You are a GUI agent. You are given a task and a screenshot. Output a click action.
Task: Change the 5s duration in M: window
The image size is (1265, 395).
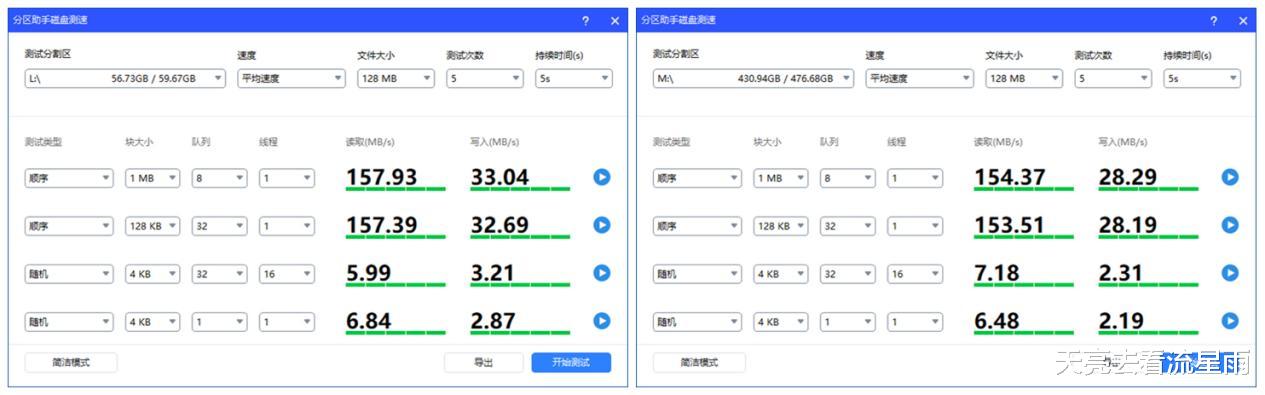(x=1202, y=78)
